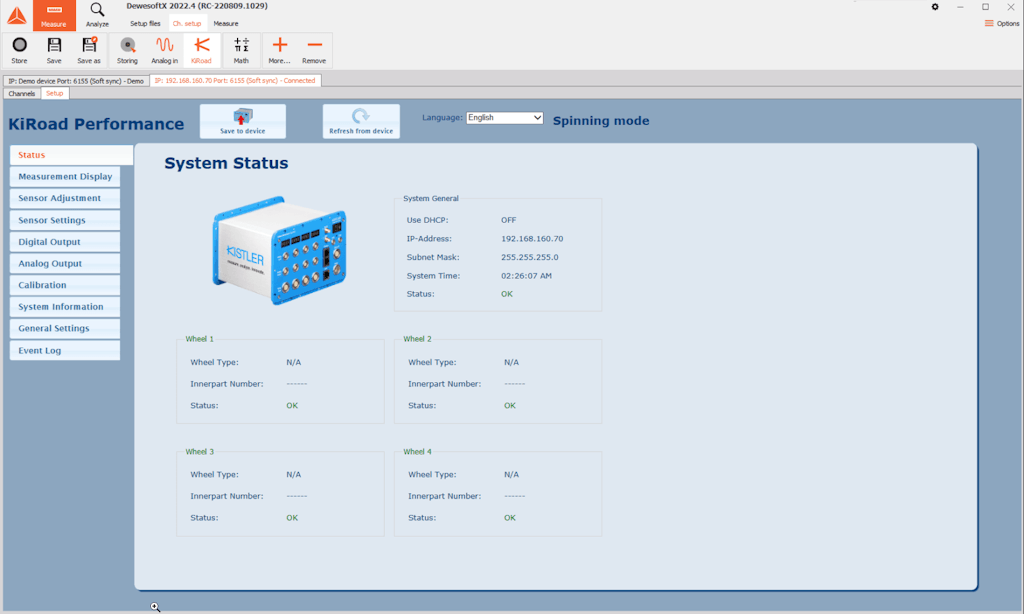The width and height of the screenshot is (1024, 614).
Task: Click Wheel 2 Wheel Type N/A value
Action: pyautogui.click(x=511, y=362)
